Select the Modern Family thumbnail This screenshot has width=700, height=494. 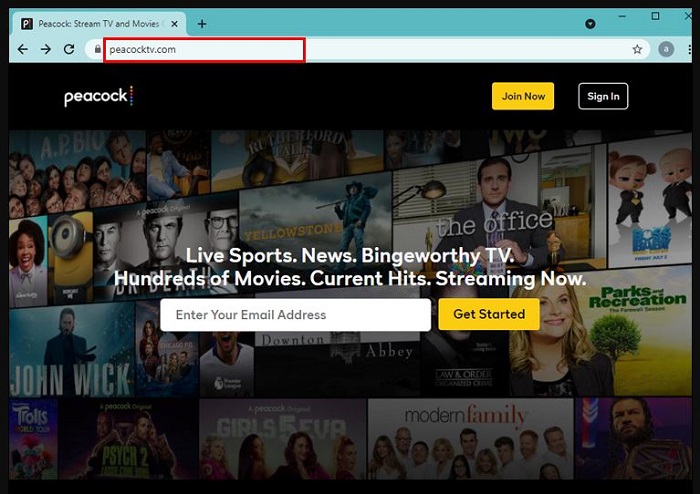point(470,439)
